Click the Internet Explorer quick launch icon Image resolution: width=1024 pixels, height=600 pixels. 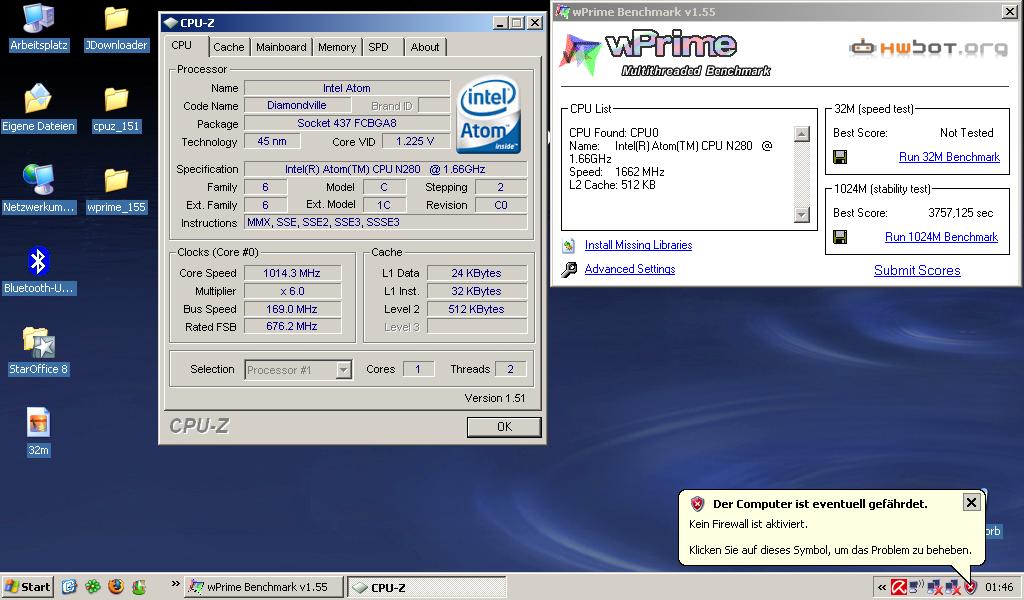click(69, 586)
